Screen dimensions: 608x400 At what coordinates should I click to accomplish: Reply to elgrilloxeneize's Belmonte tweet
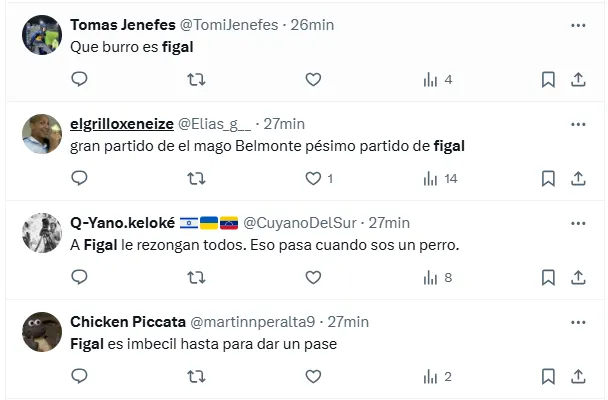coord(80,178)
